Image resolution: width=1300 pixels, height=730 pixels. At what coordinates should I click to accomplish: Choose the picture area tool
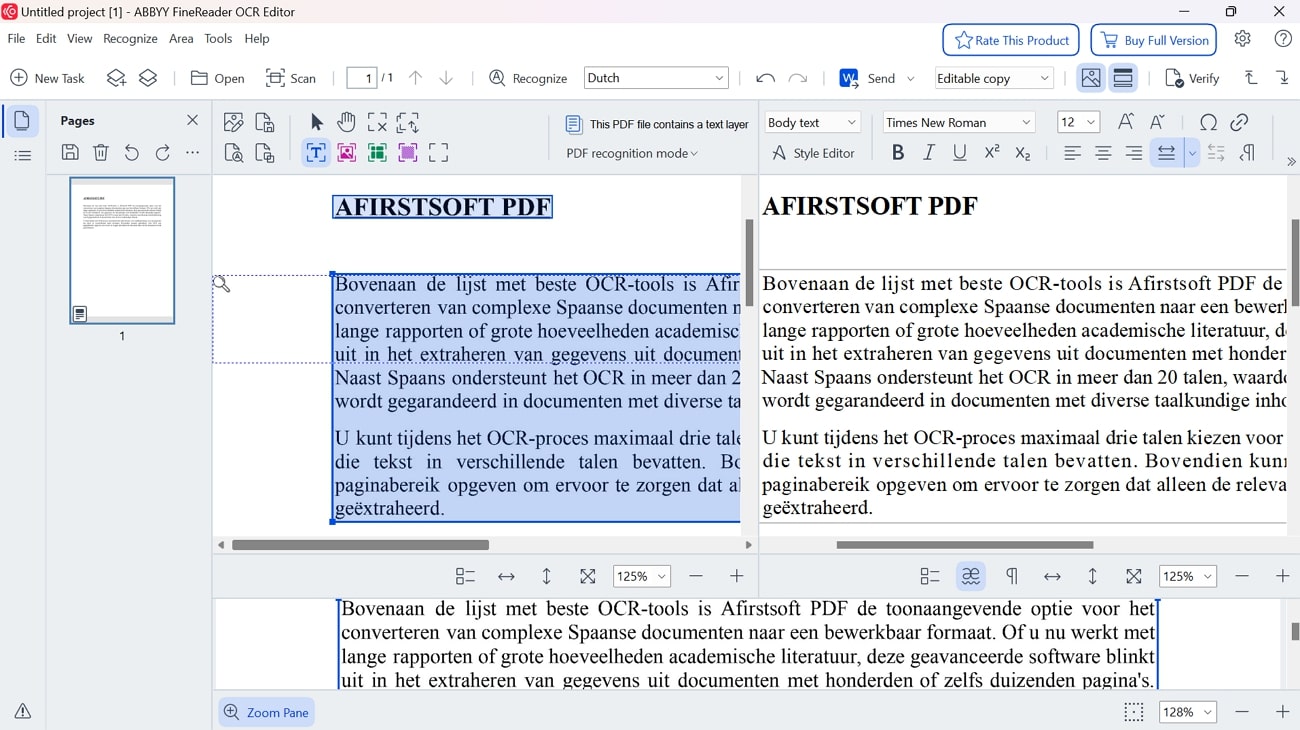347,153
